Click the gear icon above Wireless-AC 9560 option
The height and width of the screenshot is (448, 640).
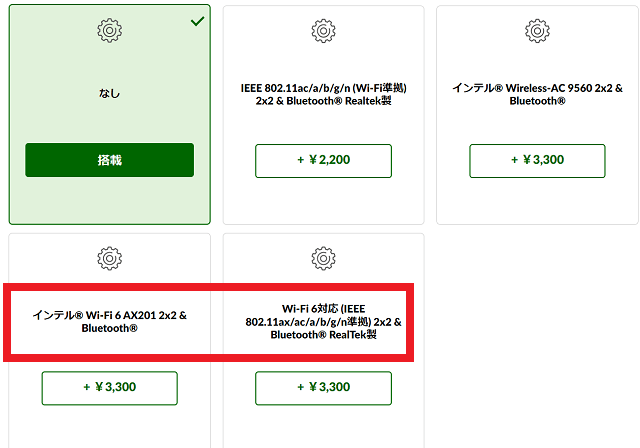click(x=537, y=31)
